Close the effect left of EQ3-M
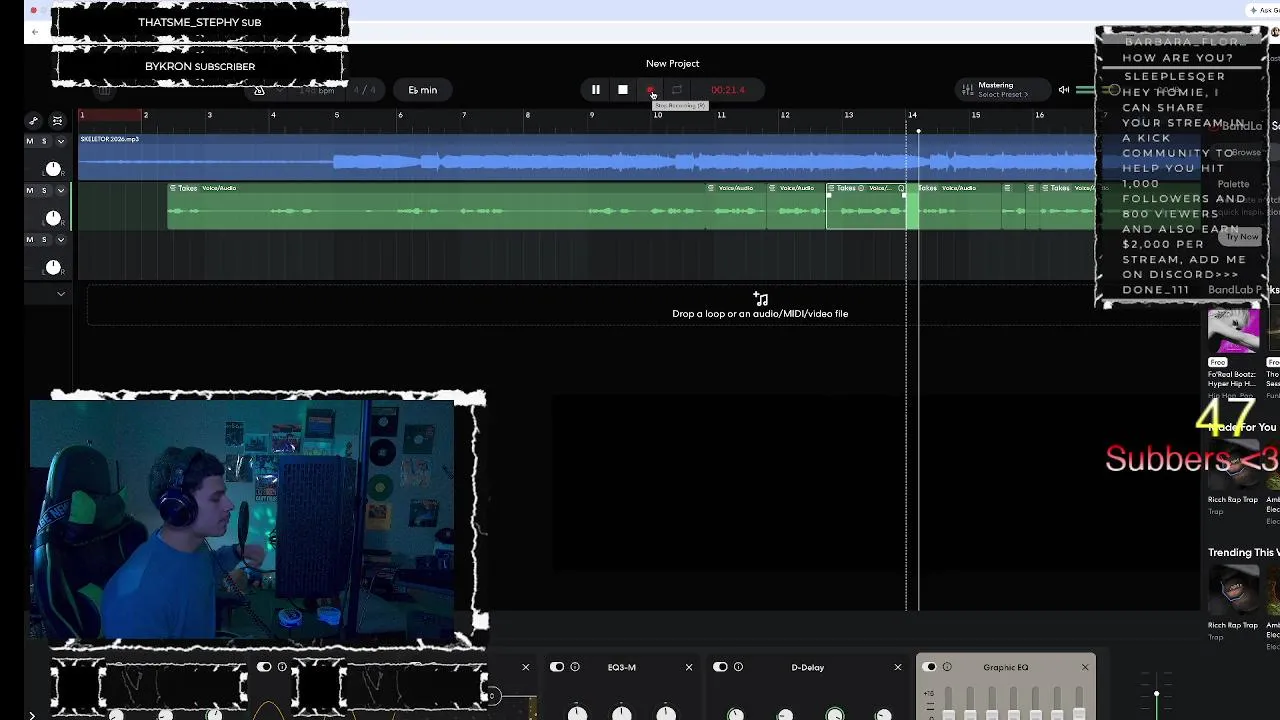 526,667
